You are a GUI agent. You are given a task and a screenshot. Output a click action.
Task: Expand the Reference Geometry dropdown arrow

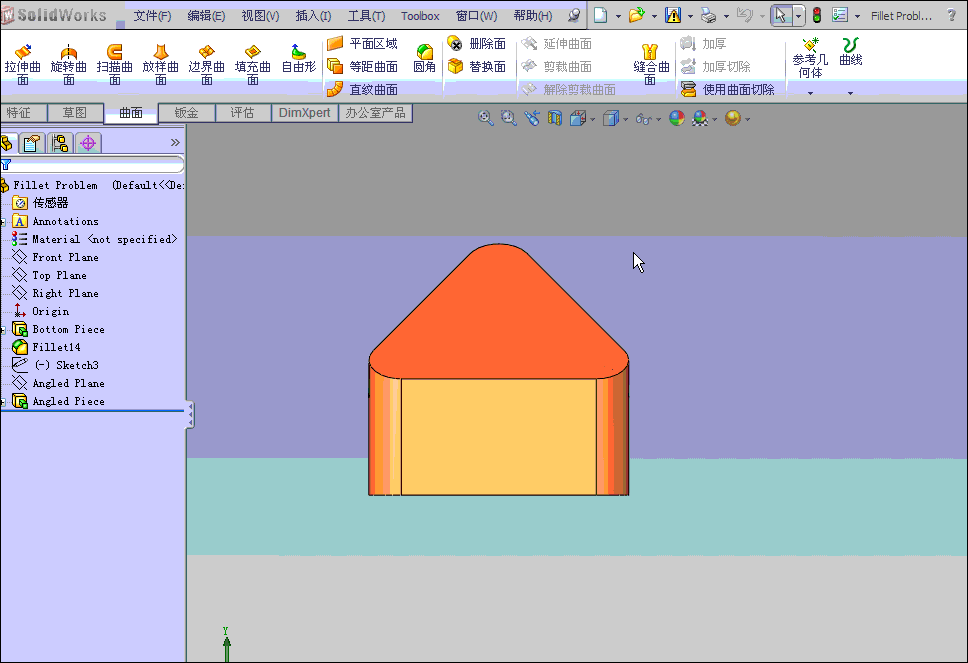(x=810, y=93)
